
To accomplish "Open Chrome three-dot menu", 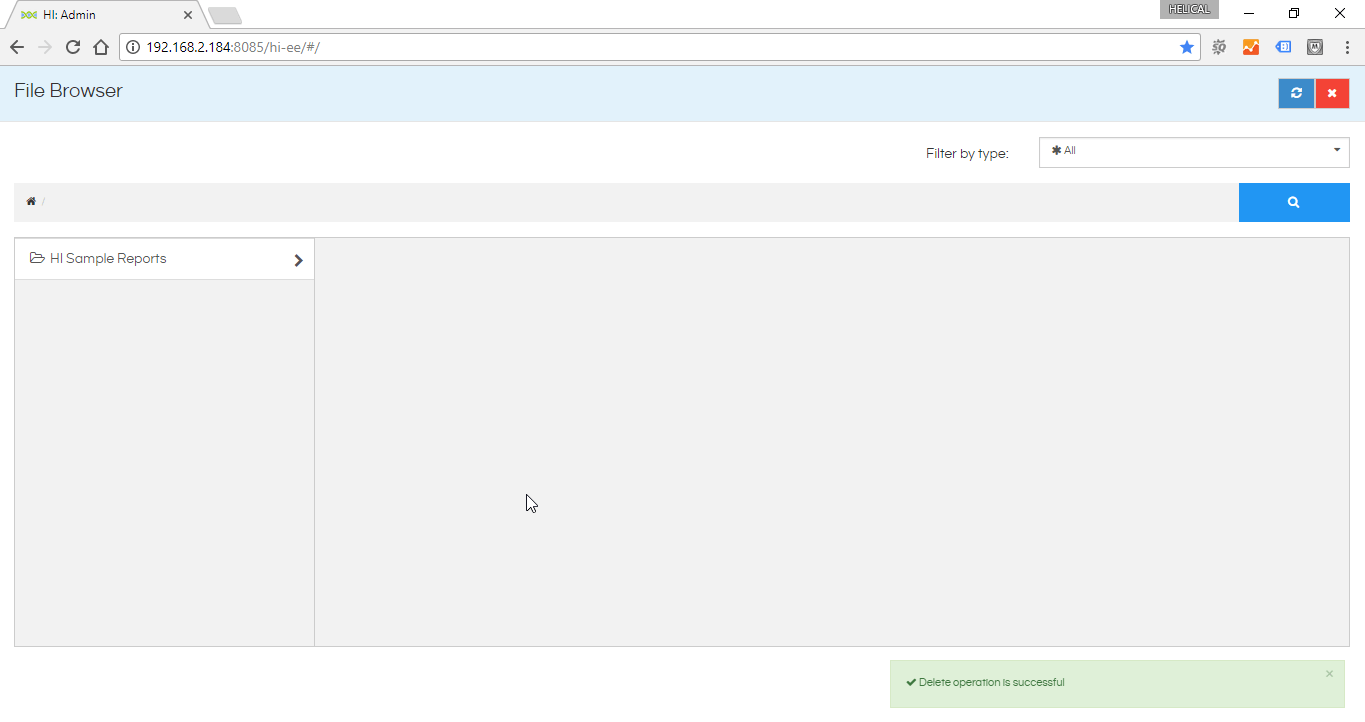I will 1347,47.
